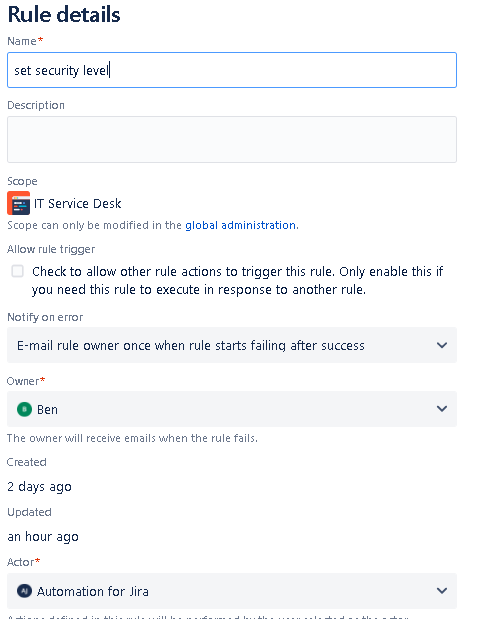The image size is (477, 619).
Task: Click the IT Service Desk scope name
Action: tap(77, 203)
